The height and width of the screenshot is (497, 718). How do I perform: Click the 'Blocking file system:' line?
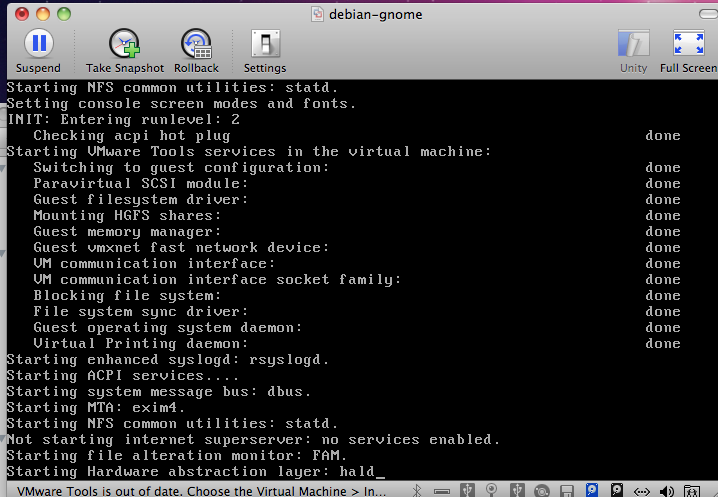click(127, 295)
